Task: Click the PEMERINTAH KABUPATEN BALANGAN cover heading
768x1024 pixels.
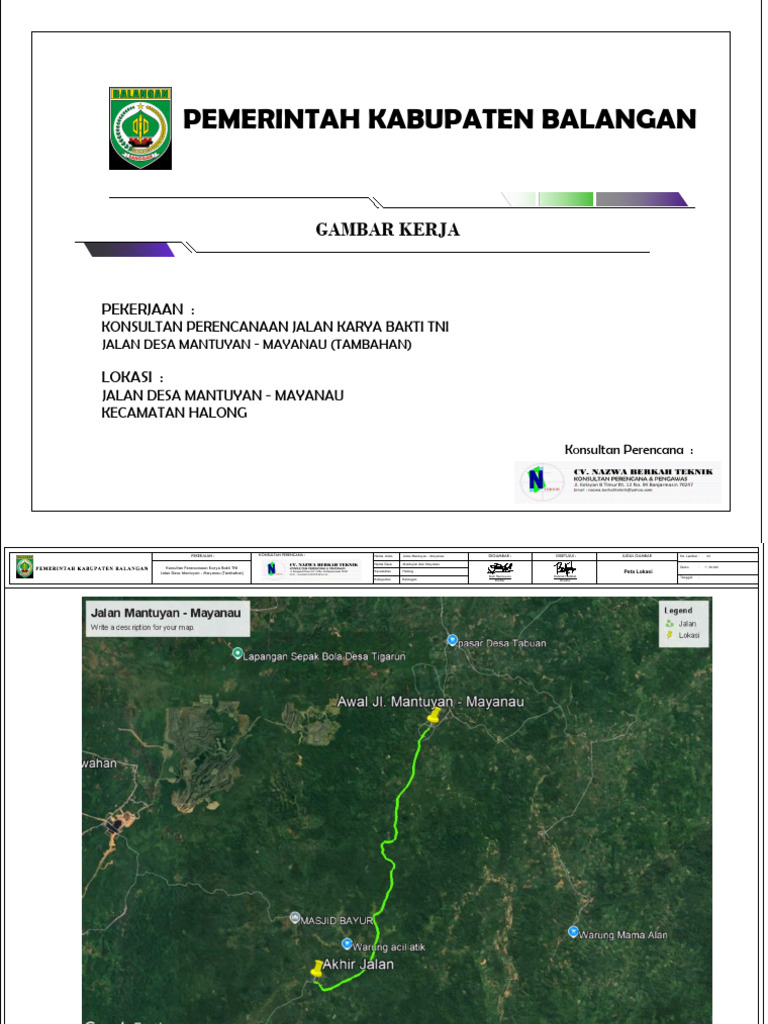Action: (x=440, y=120)
